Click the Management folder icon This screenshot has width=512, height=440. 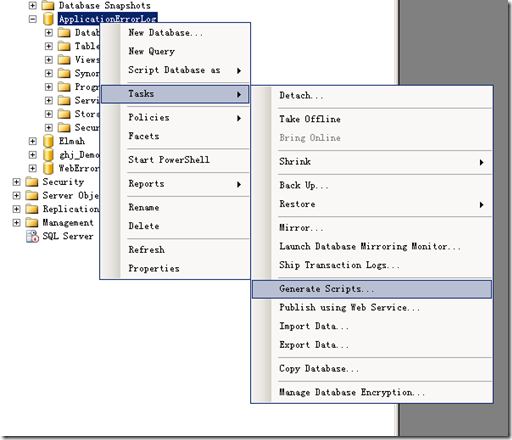32,223
